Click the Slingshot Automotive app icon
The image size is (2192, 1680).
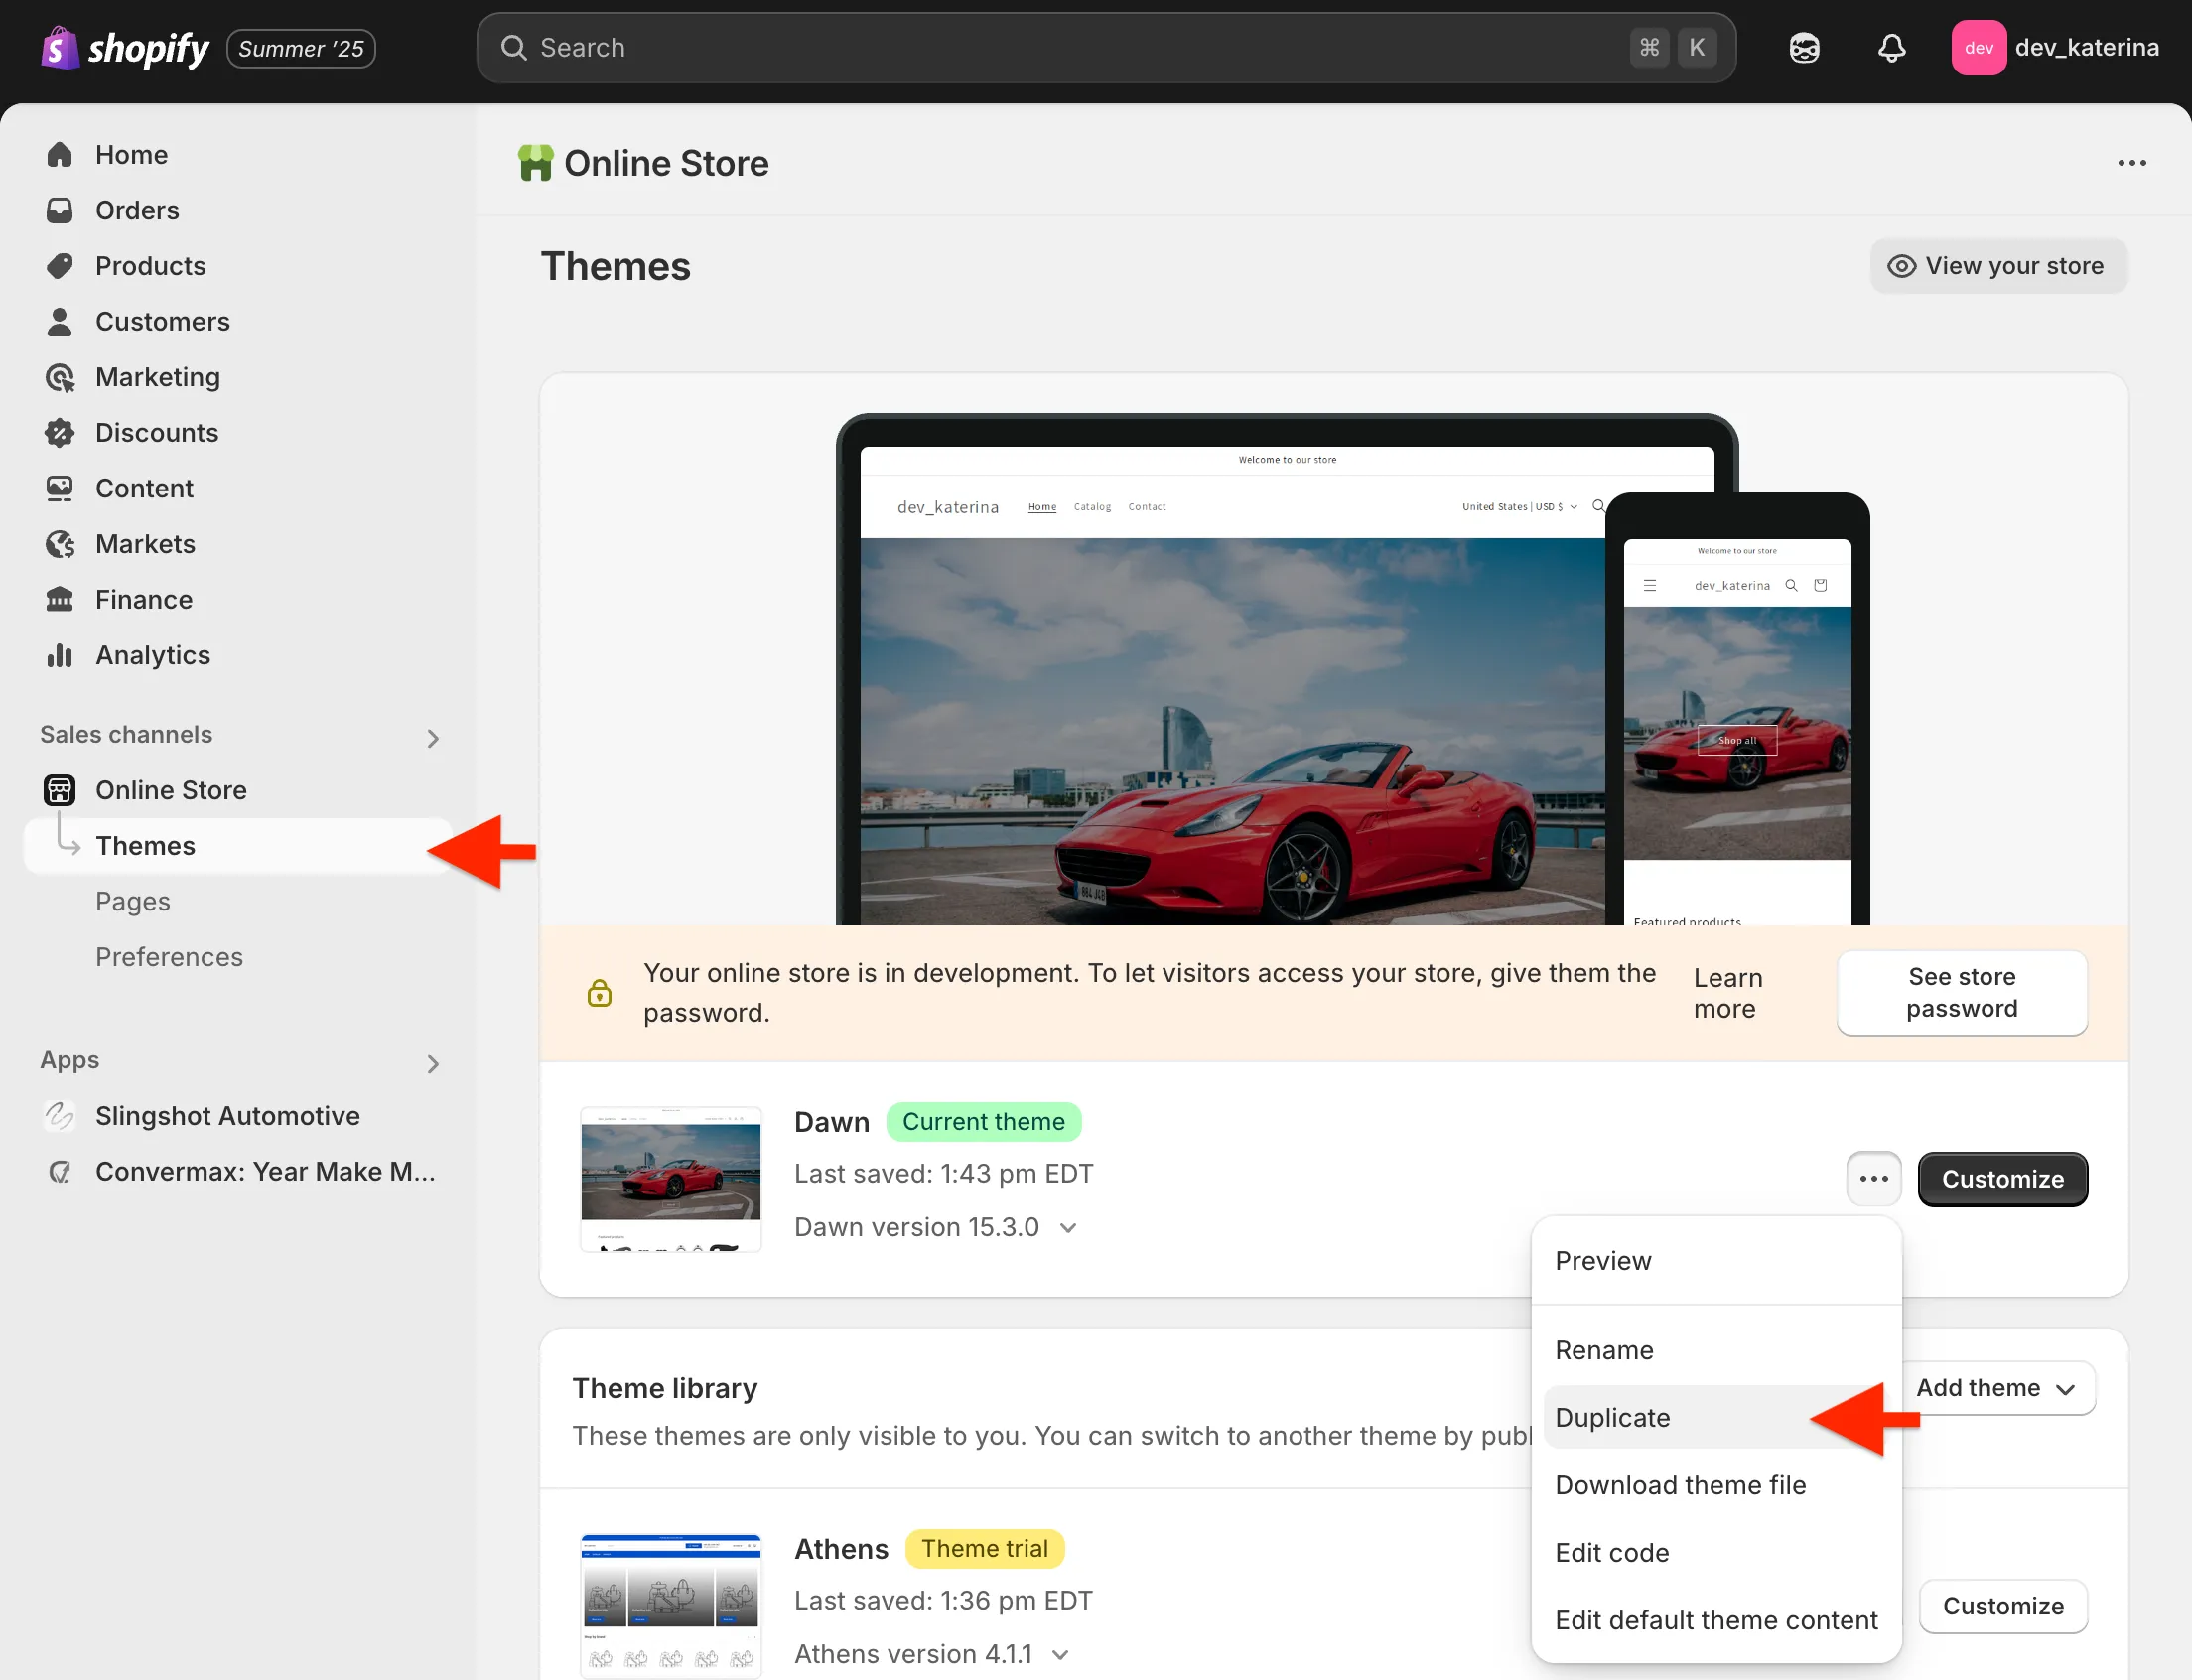[60, 1116]
